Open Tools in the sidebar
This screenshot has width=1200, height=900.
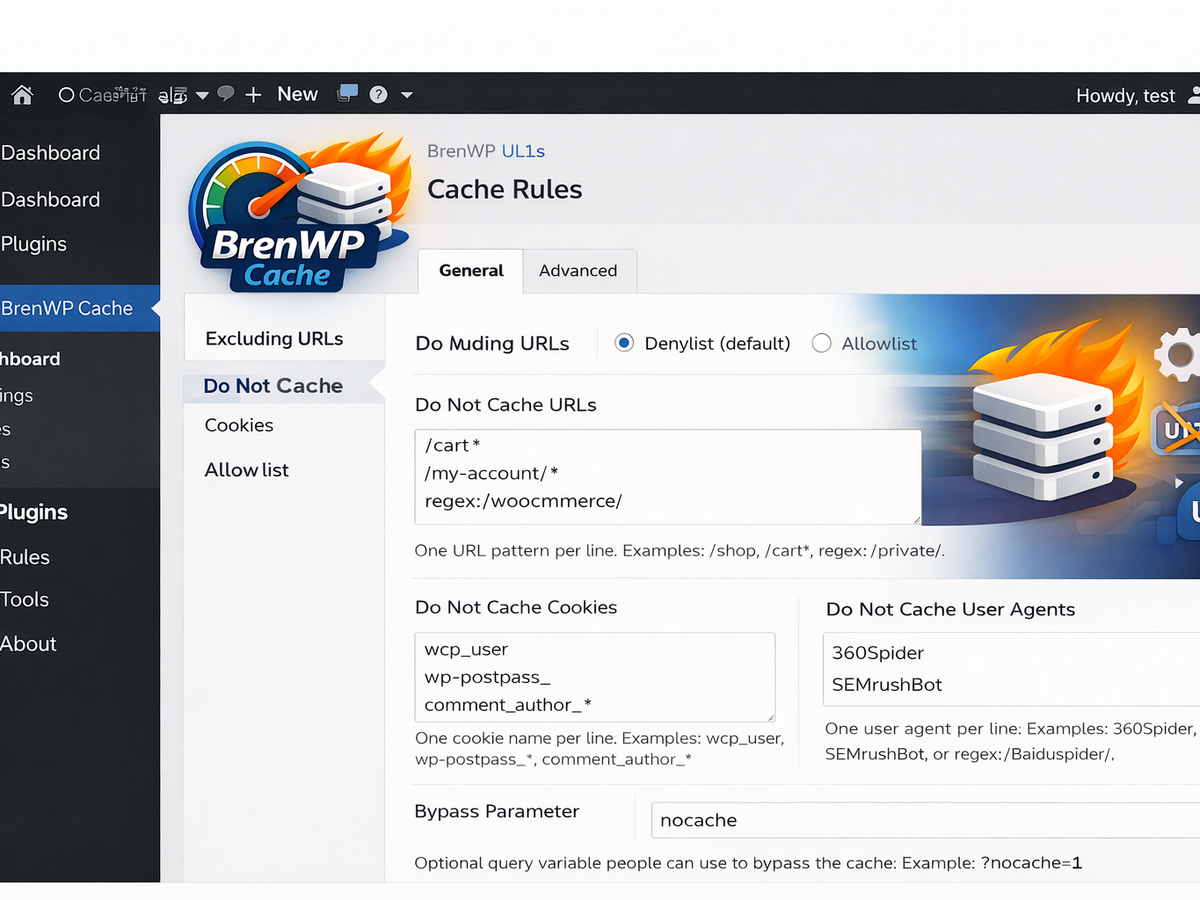(25, 600)
